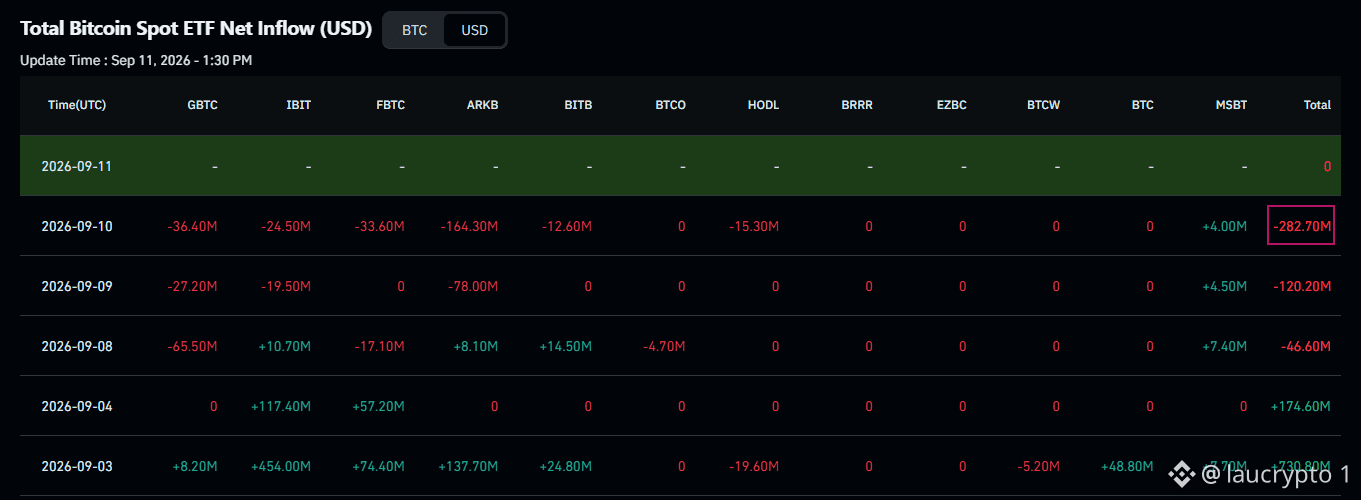Image resolution: width=1361 pixels, height=500 pixels.
Task: Select the USD toggle option
Action: tap(475, 30)
